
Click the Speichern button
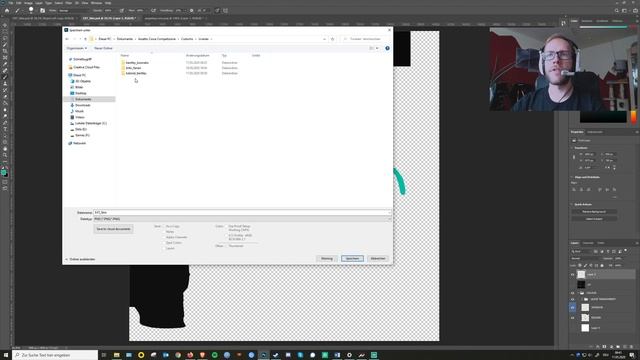point(352,258)
